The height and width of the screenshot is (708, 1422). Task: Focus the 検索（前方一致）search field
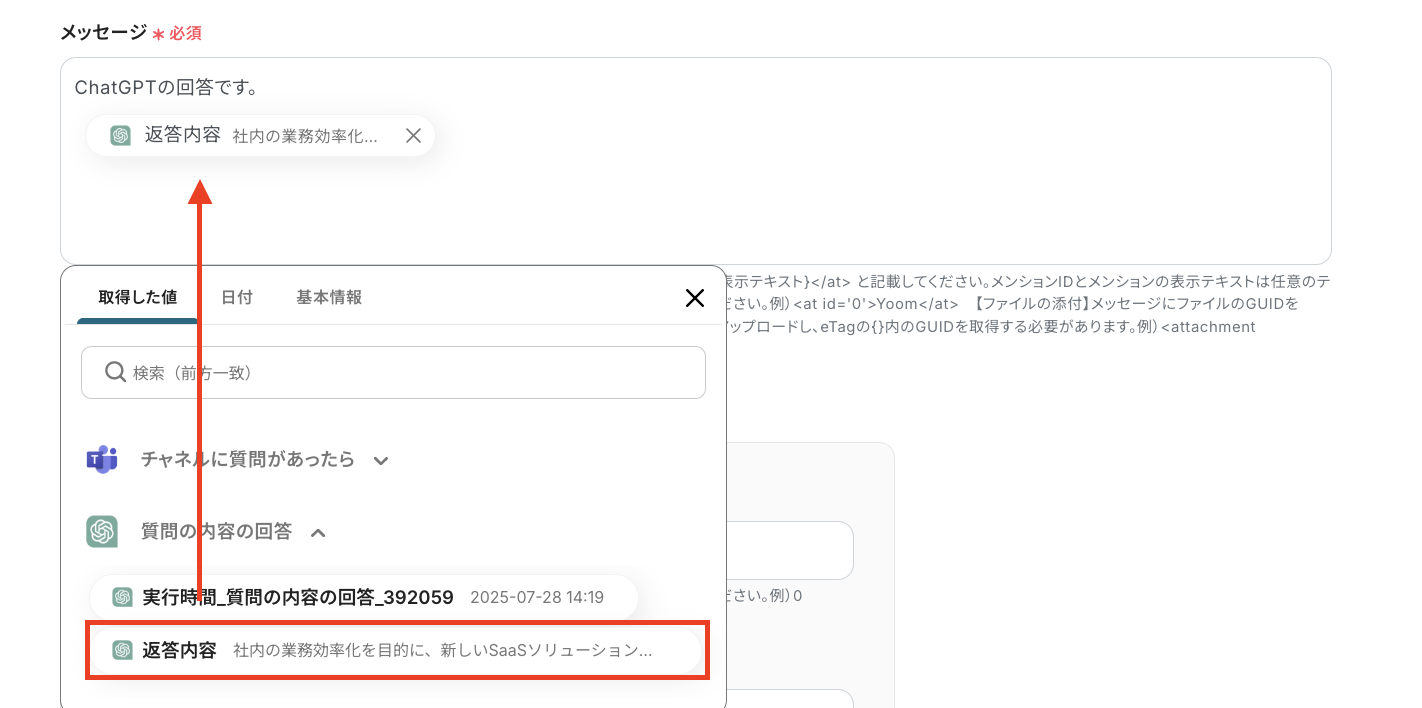393,373
